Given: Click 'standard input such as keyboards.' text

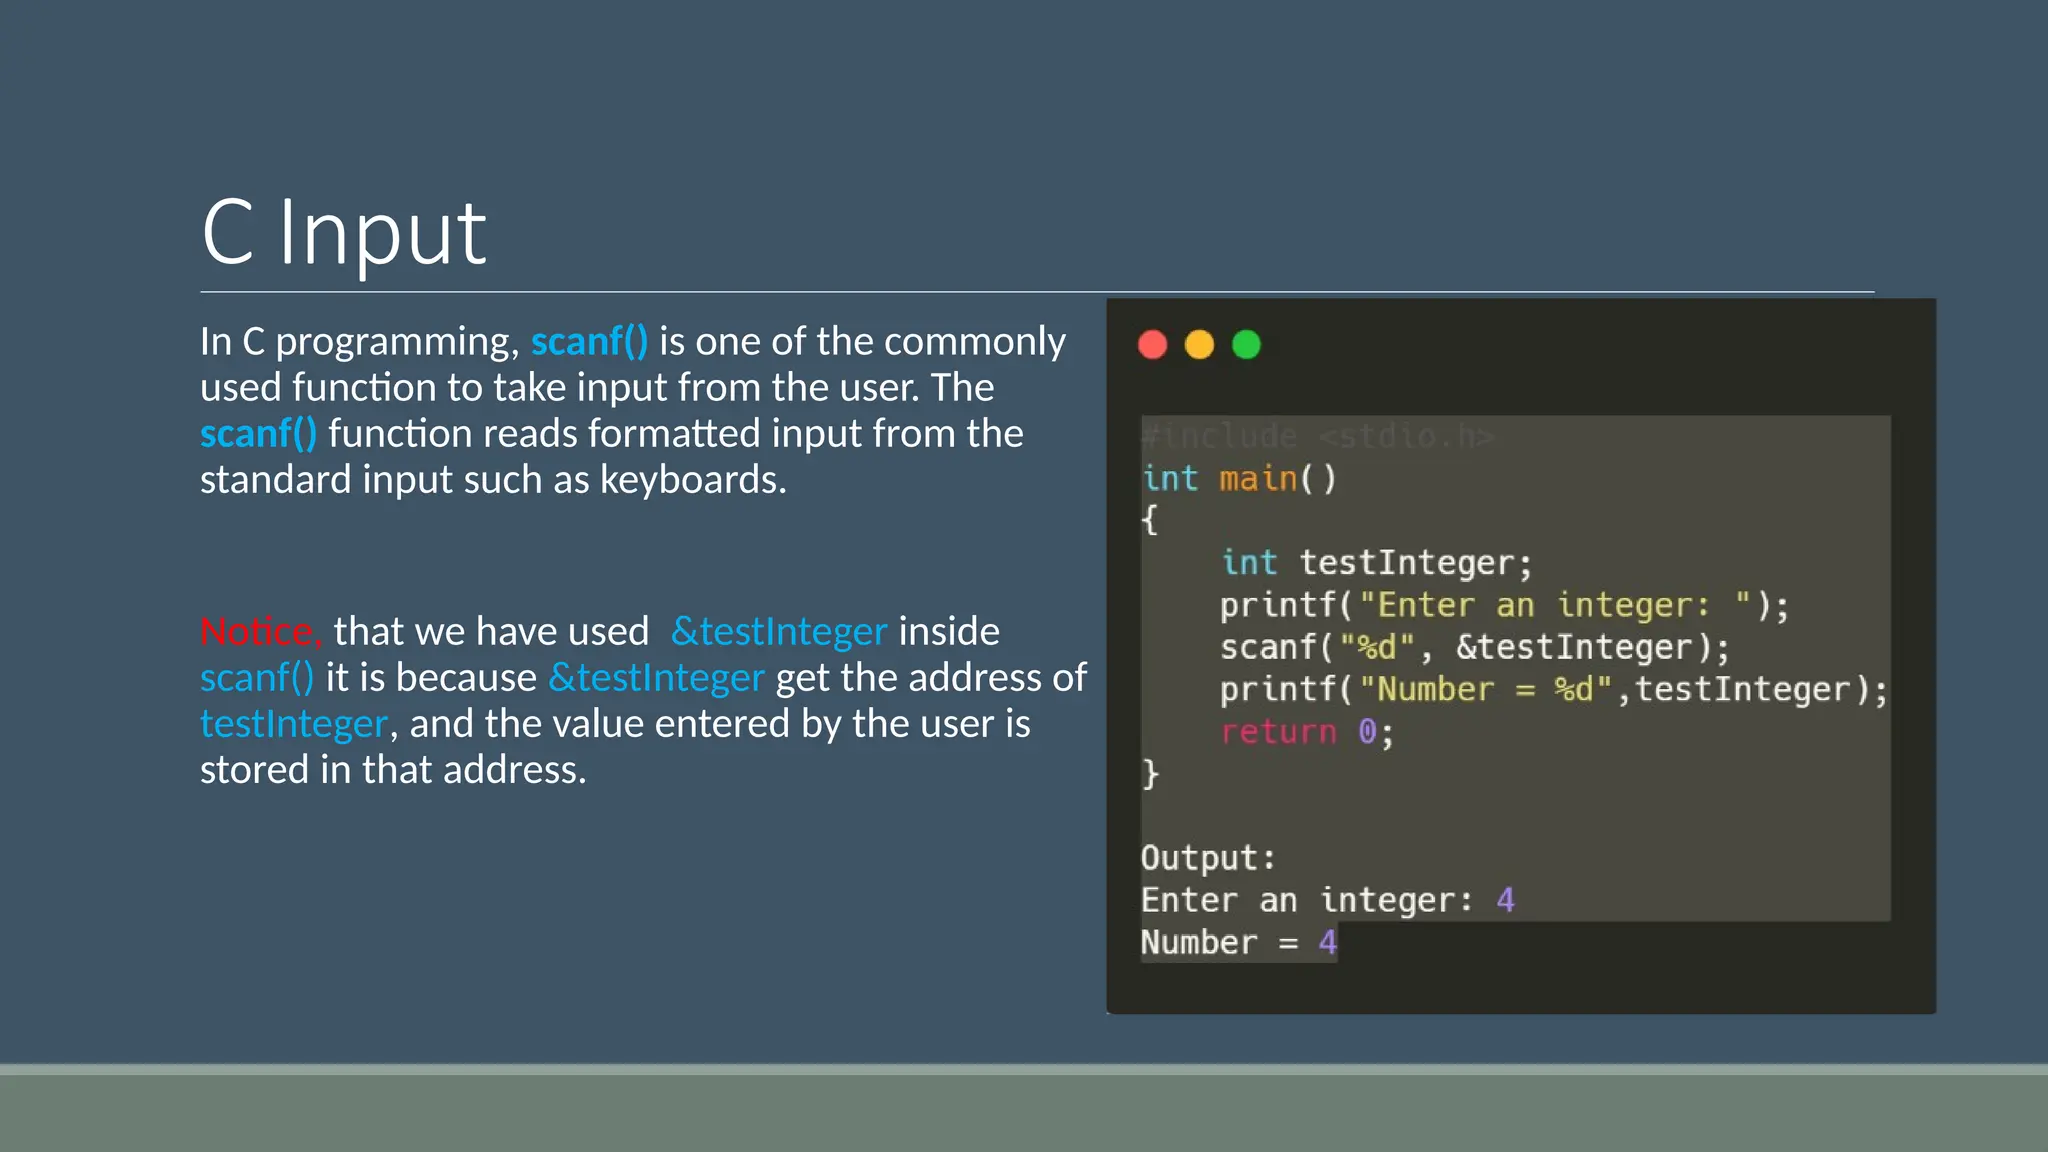Looking at the screenshot, I should point(493,480).
